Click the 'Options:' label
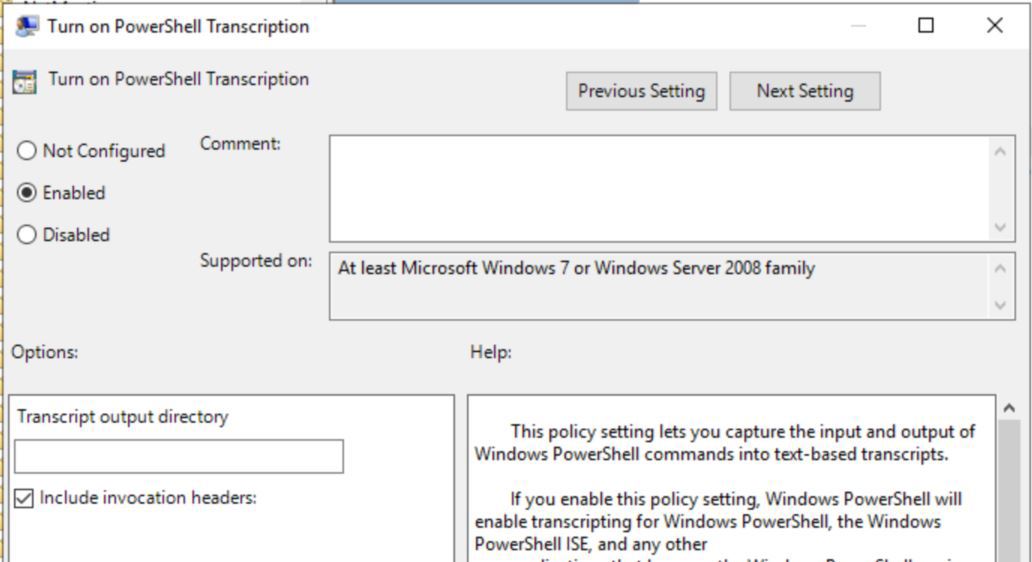Viewport: 1032px width, 562px height. tap(45, 352)
